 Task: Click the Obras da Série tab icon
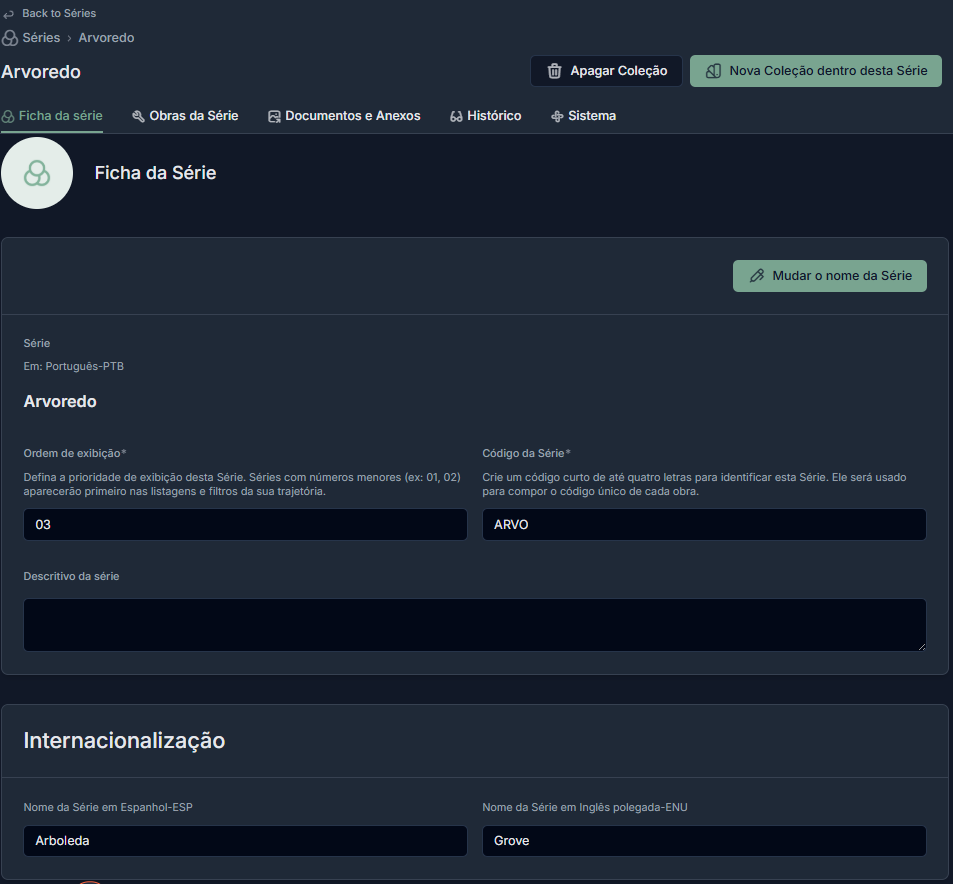coord(139,116)
